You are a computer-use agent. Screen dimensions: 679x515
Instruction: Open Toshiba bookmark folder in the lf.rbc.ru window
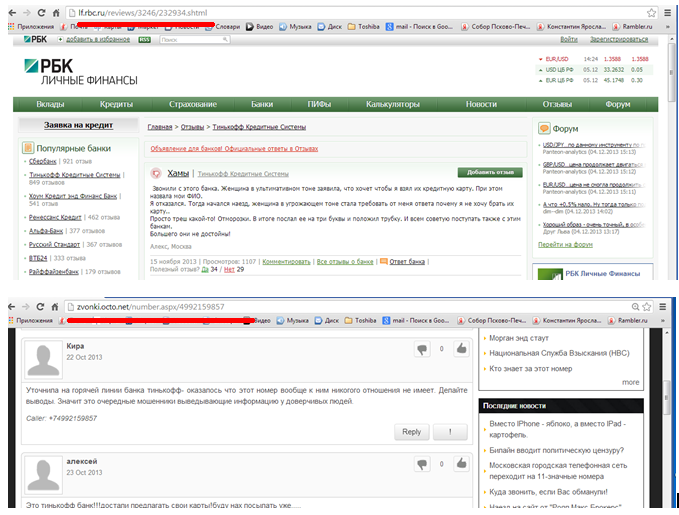point(363,26)
